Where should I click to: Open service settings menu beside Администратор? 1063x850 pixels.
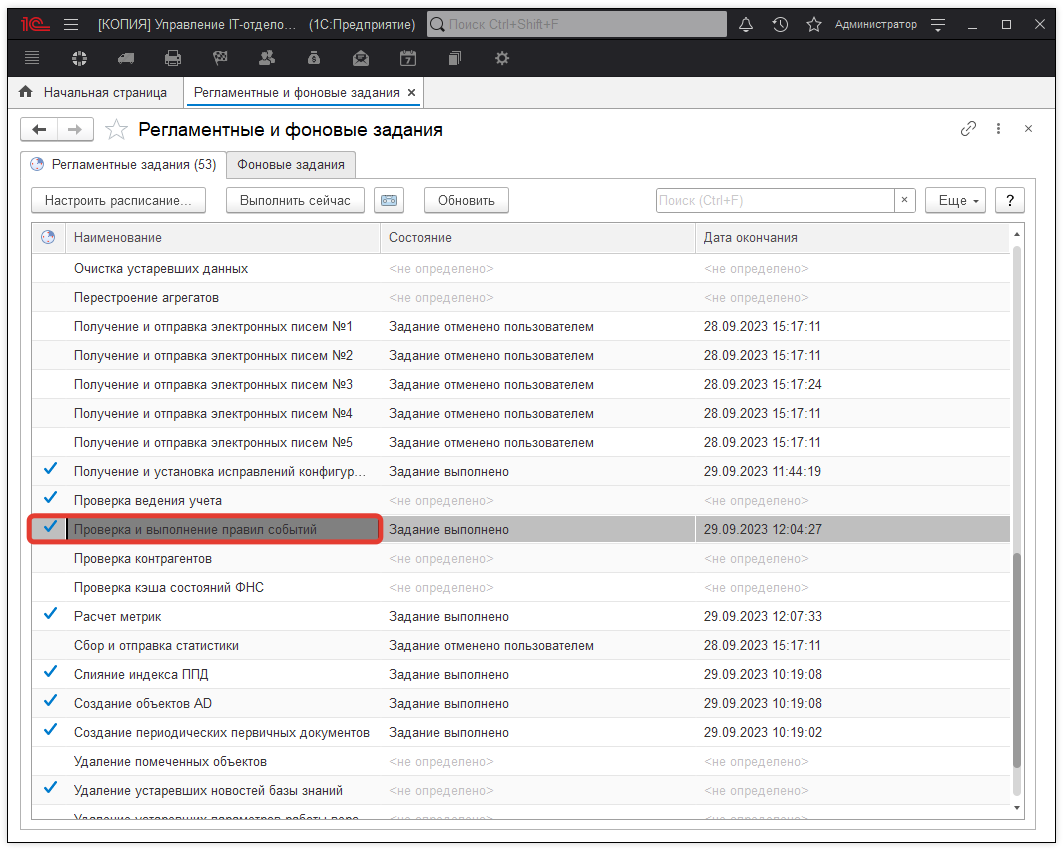coord(937,24)
